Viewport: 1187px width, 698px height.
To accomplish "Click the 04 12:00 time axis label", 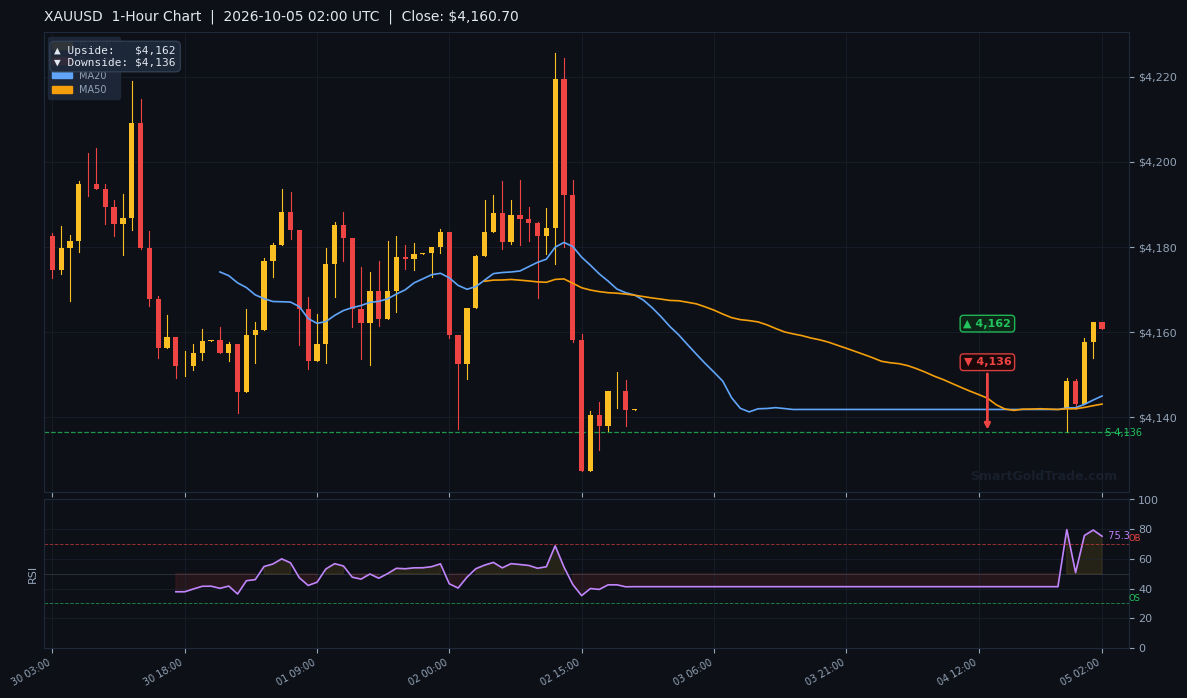I will click(958, 672).
